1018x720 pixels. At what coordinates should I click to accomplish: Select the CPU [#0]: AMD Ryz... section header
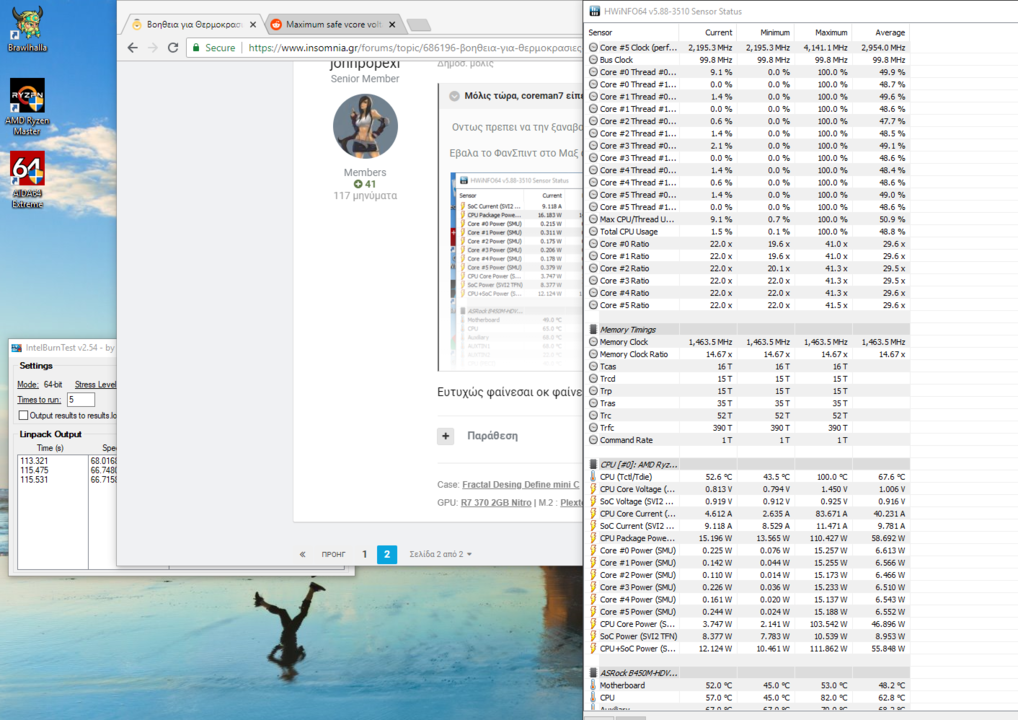[x=747, y=465]
